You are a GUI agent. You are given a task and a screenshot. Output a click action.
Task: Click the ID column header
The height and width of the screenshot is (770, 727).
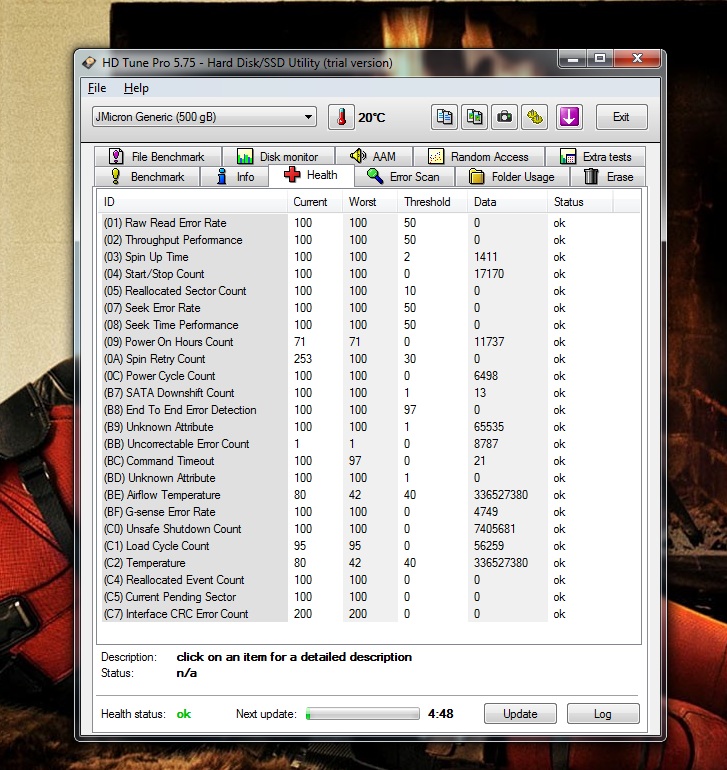[193, 202]
